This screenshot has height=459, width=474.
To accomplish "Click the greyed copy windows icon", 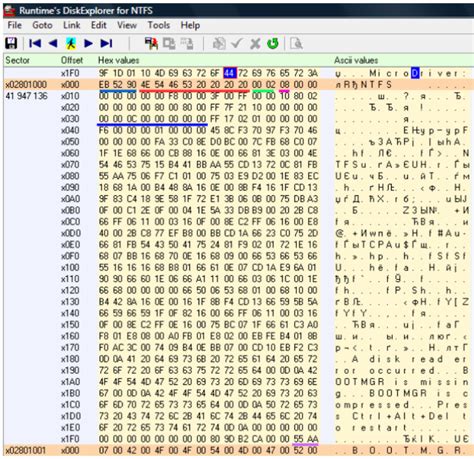I will (x=169, y=43).
